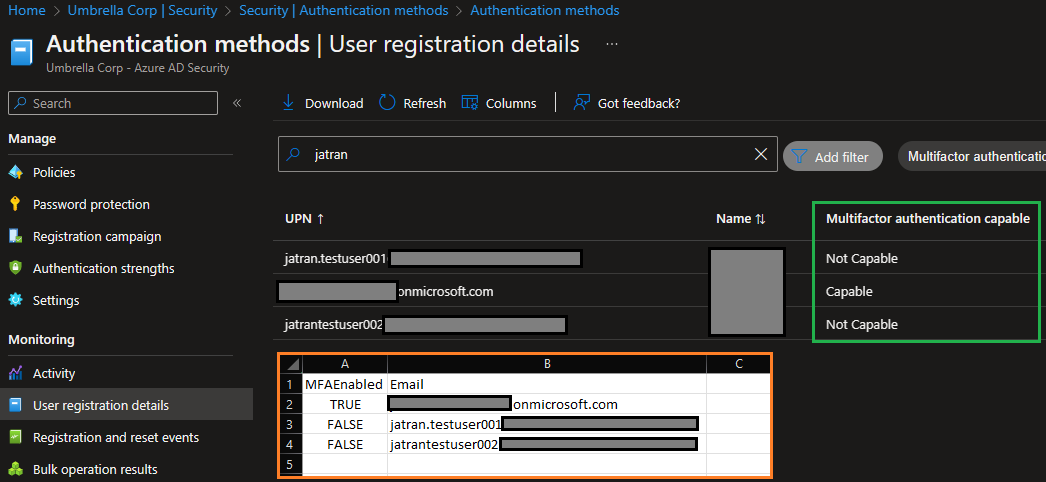Click the Got feedback person icon
The width and height of the screenshot is (1046, 482).
pyautogui.click(x=582, y=103)
